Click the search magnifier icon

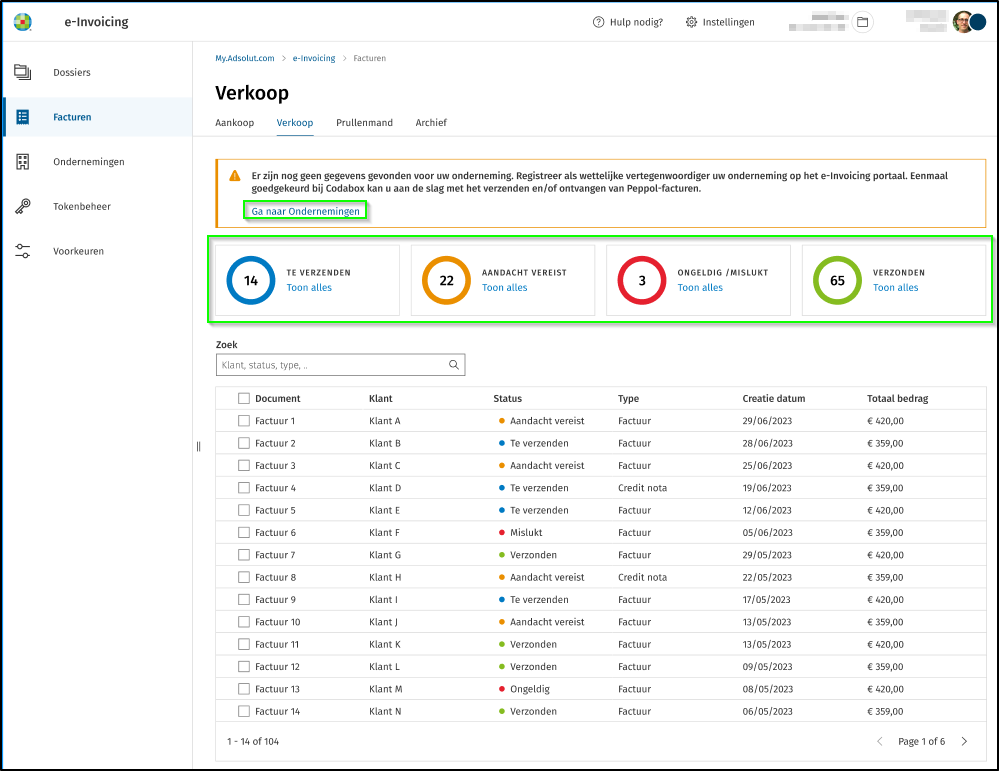(x=454, y=365)
